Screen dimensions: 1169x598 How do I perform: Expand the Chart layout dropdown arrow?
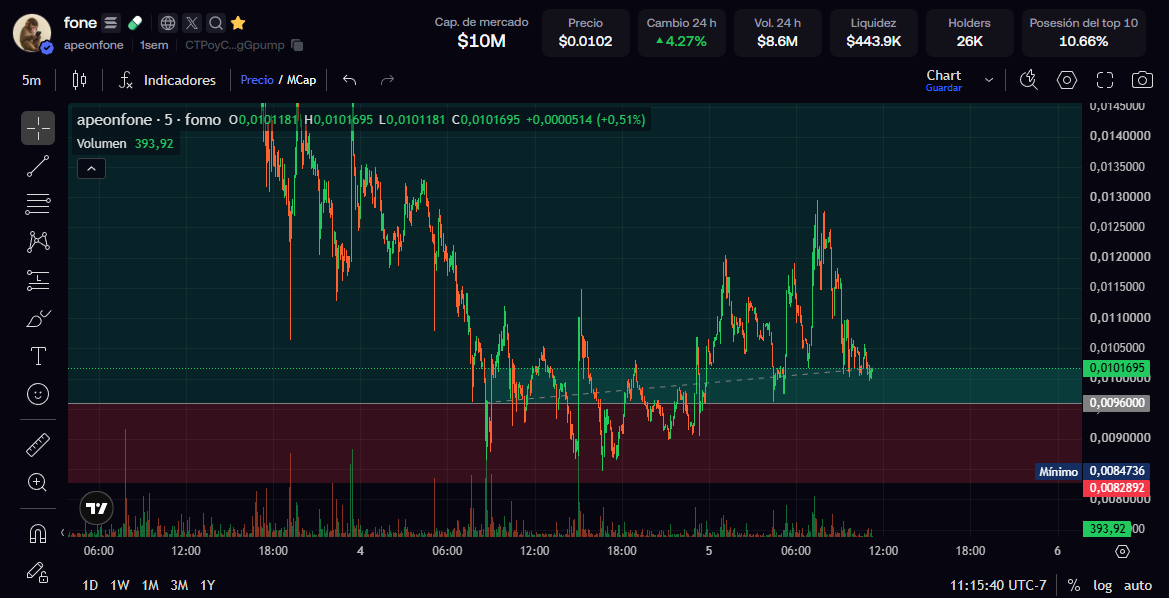[989, 80]
